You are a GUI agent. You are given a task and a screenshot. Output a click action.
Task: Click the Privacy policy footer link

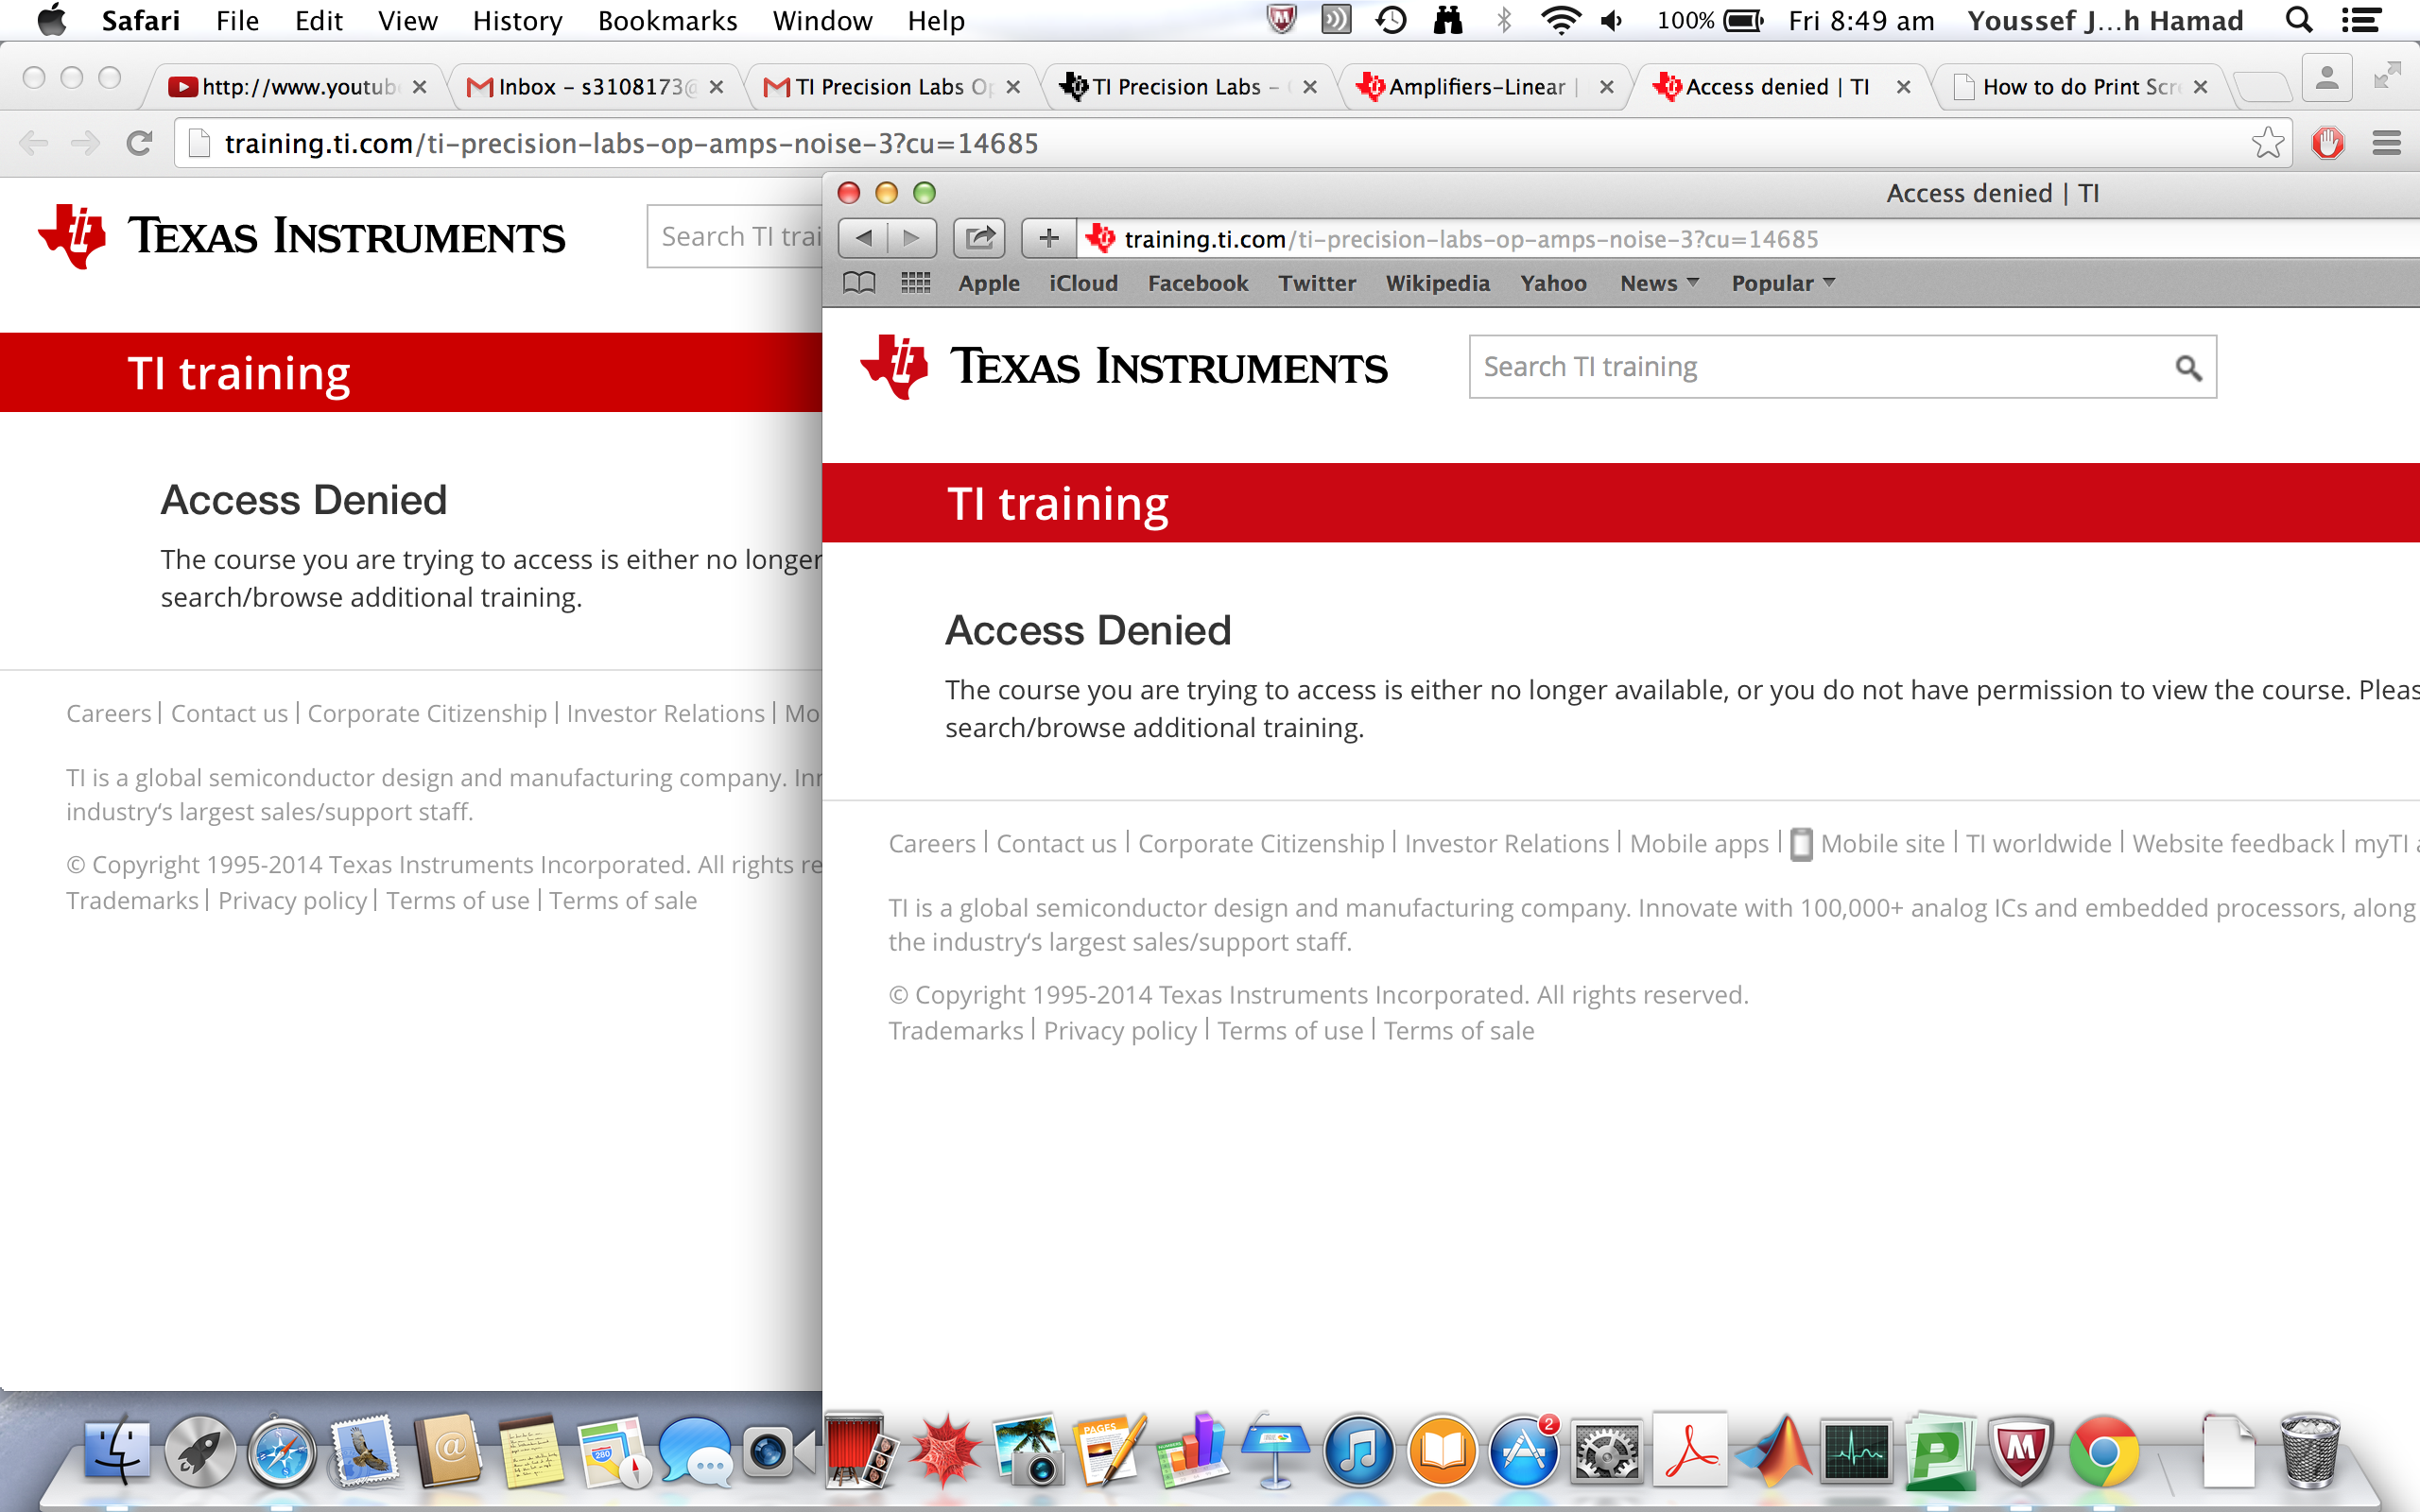click(x=1119, y=1031)
